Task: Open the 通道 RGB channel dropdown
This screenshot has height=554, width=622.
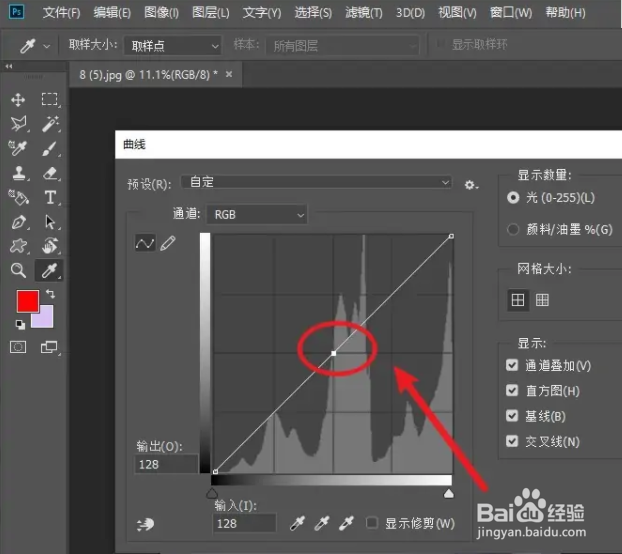Action: (x=257, y=215)
